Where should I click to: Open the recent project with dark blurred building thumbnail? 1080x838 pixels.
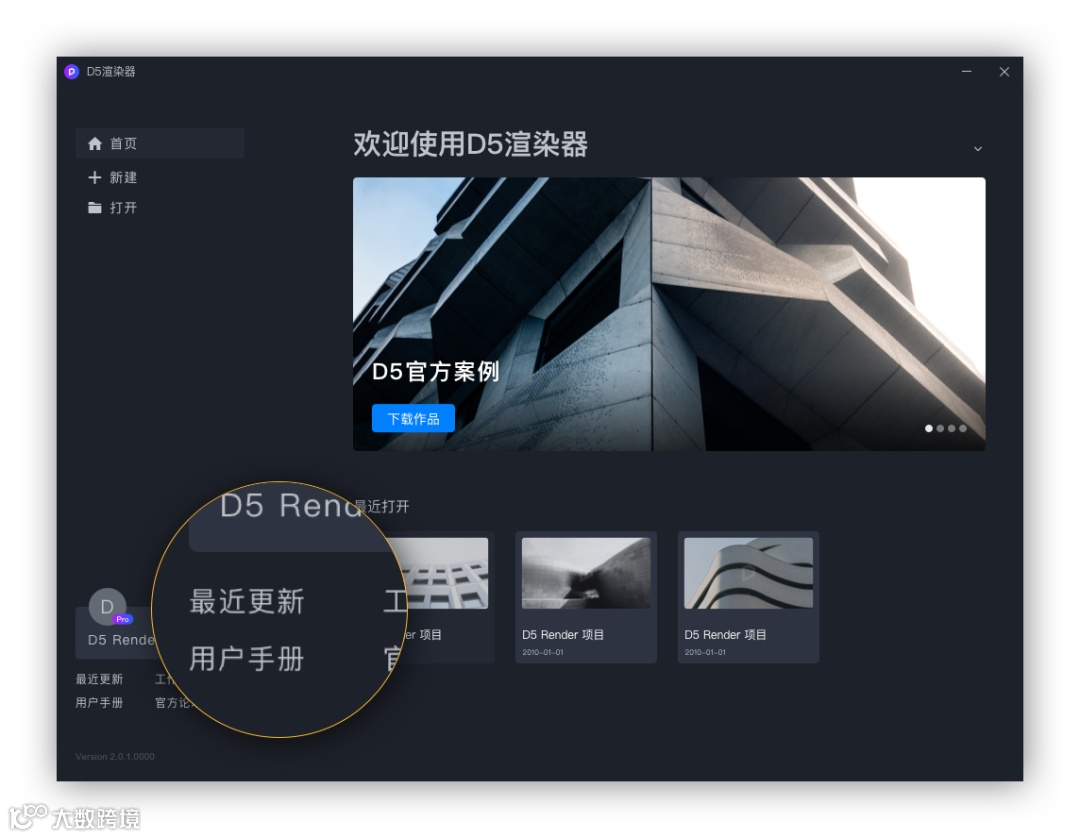pyautogui.click(x=586, y=597)
